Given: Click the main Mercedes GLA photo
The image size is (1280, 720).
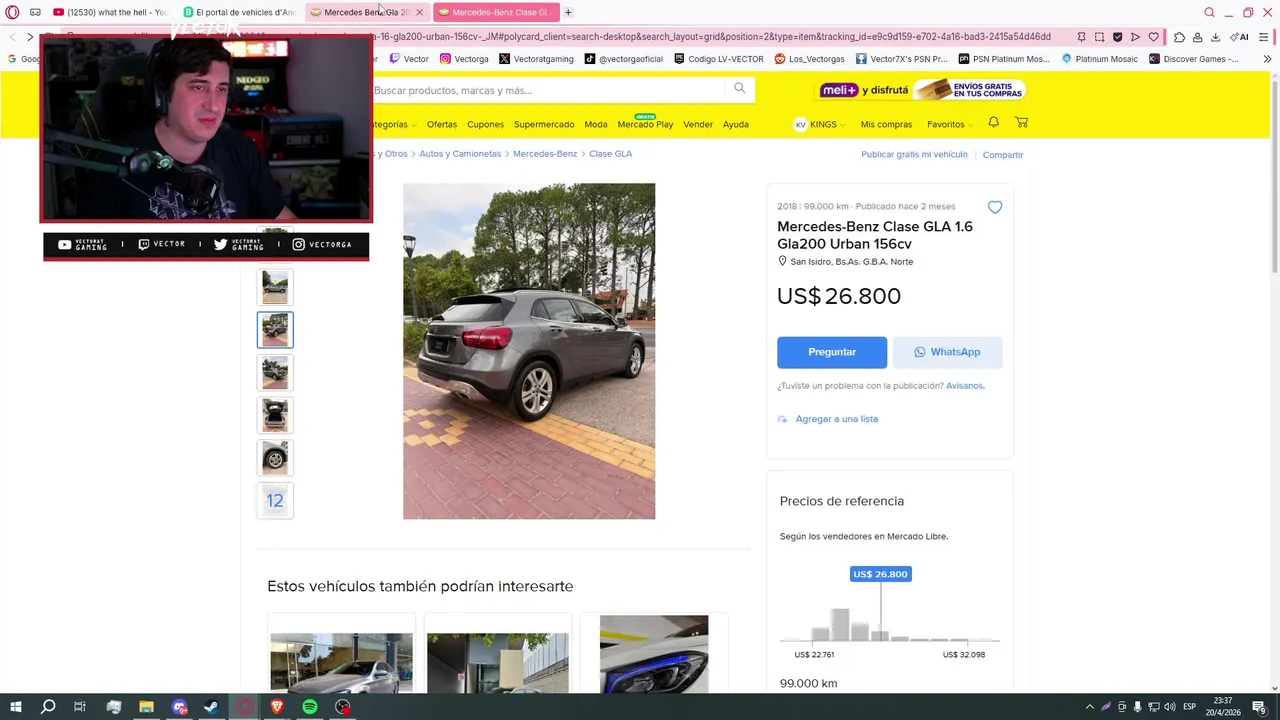Looking at the screenshot, I should (x=529, y=351).
